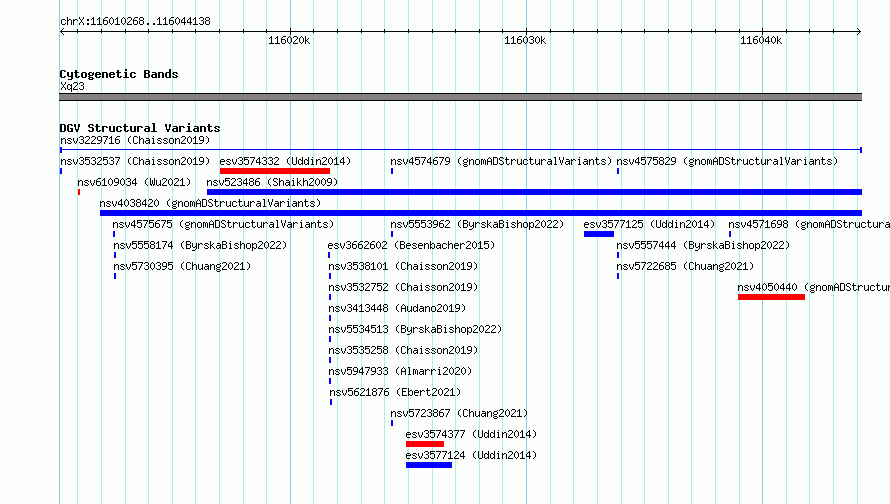Click the Xq23 band label
890x504 pixels.
(72, 86)
